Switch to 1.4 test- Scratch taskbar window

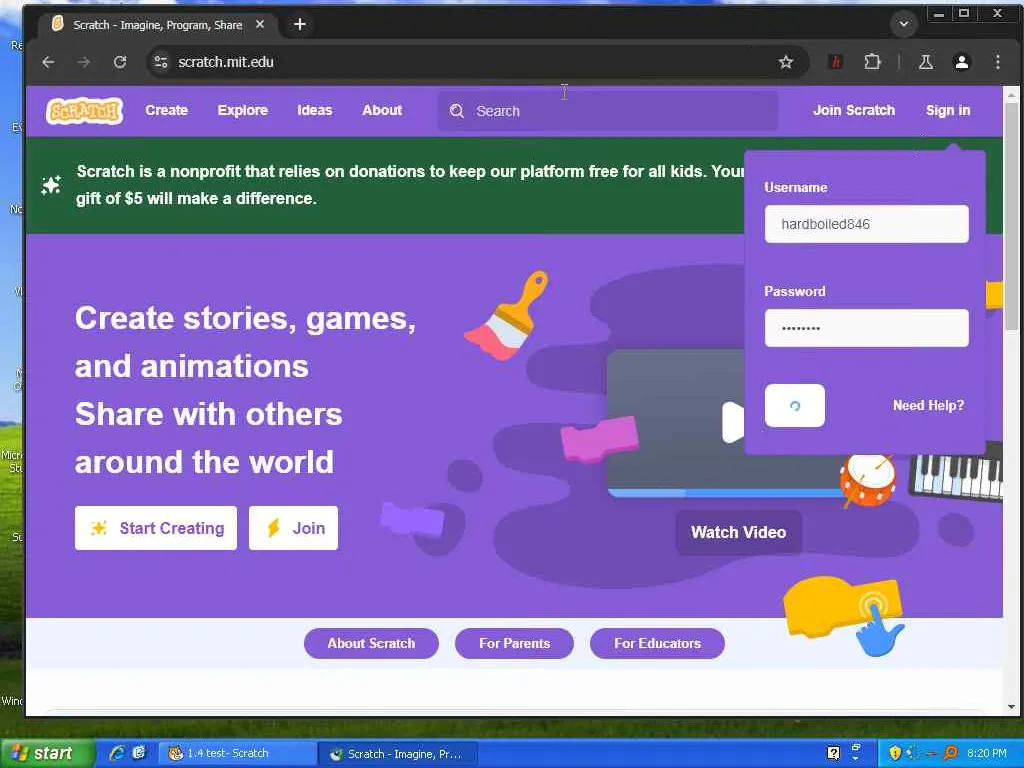tap(238, 753)
